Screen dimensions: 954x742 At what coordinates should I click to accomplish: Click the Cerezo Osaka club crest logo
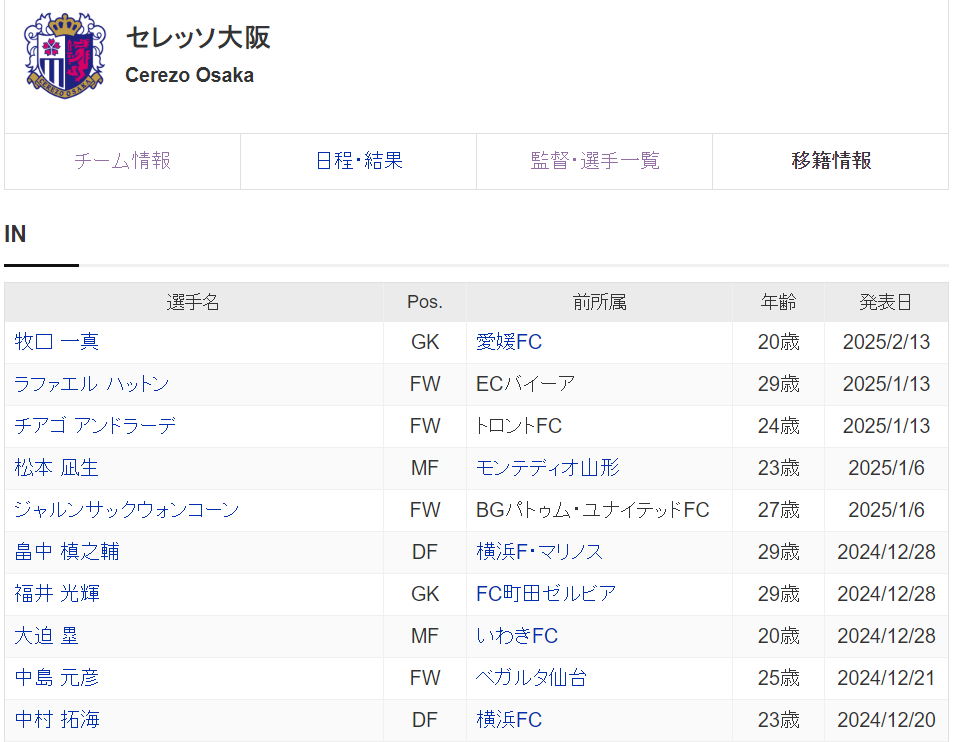point(64,55)
